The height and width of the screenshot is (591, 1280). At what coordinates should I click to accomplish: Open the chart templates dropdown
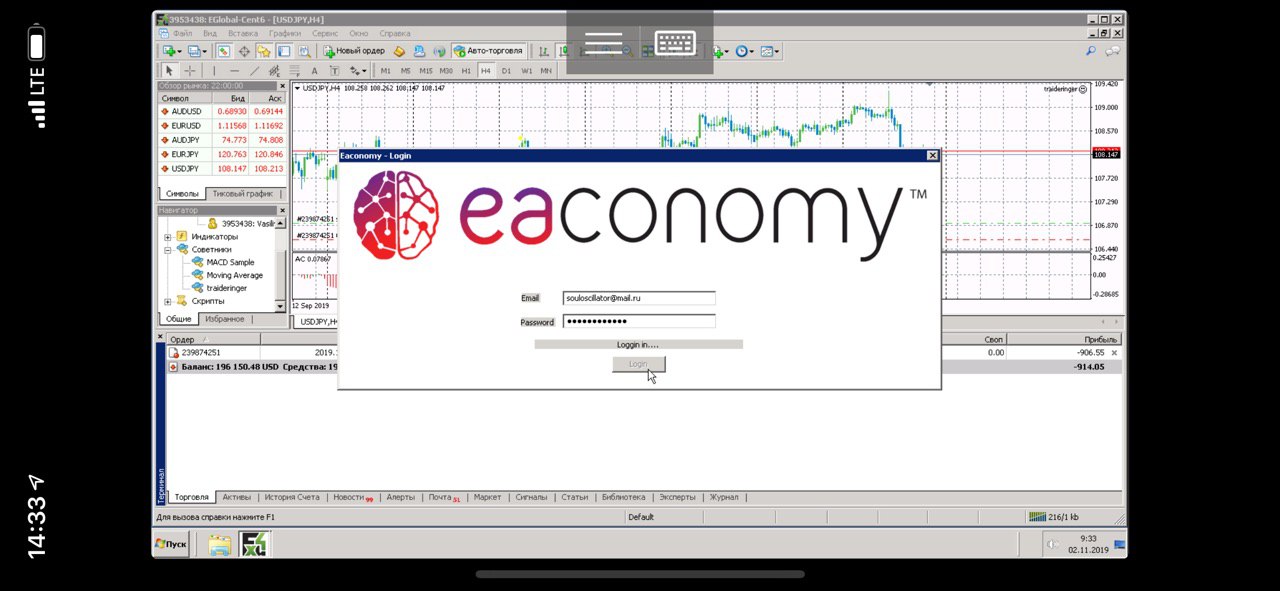[x=770, y=51]
